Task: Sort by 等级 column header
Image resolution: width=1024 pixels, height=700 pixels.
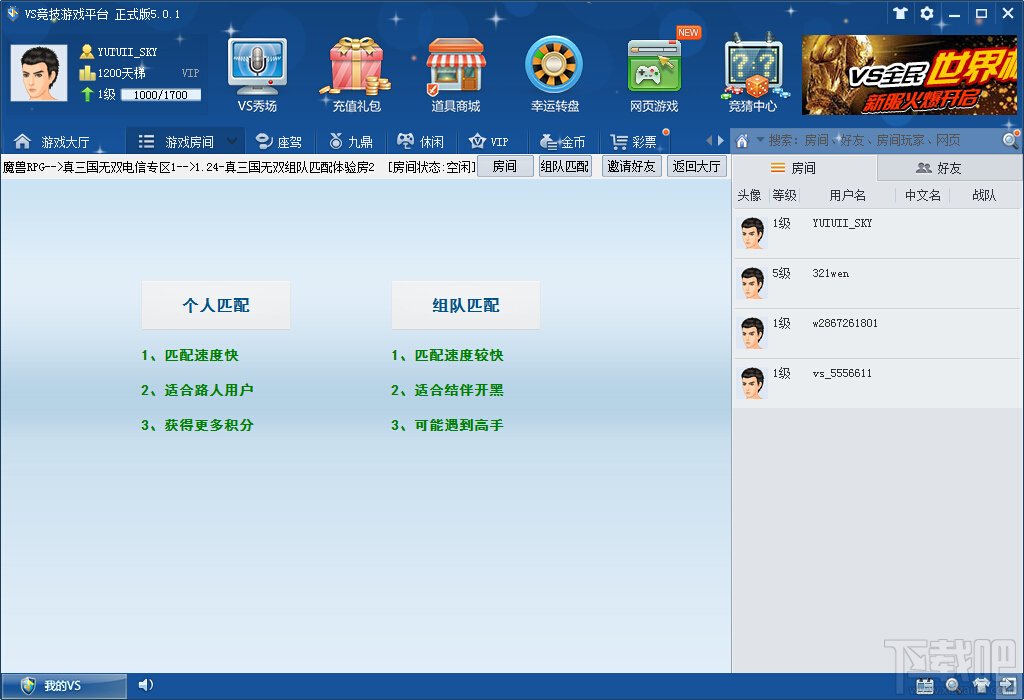Action: coord(784,195)
